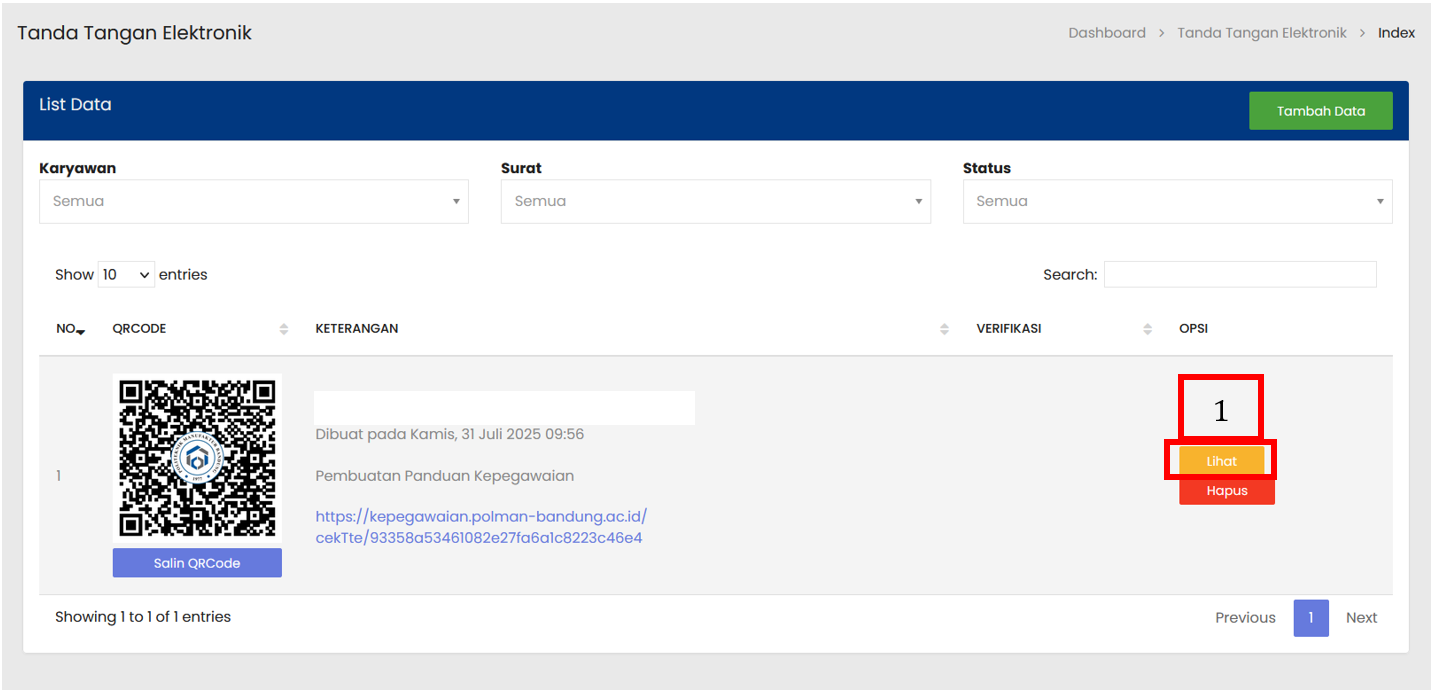The width and height of the screenshot is (1431, 691).
Task: Expand the Surat filter dropdown
Action: coord(715,201)
